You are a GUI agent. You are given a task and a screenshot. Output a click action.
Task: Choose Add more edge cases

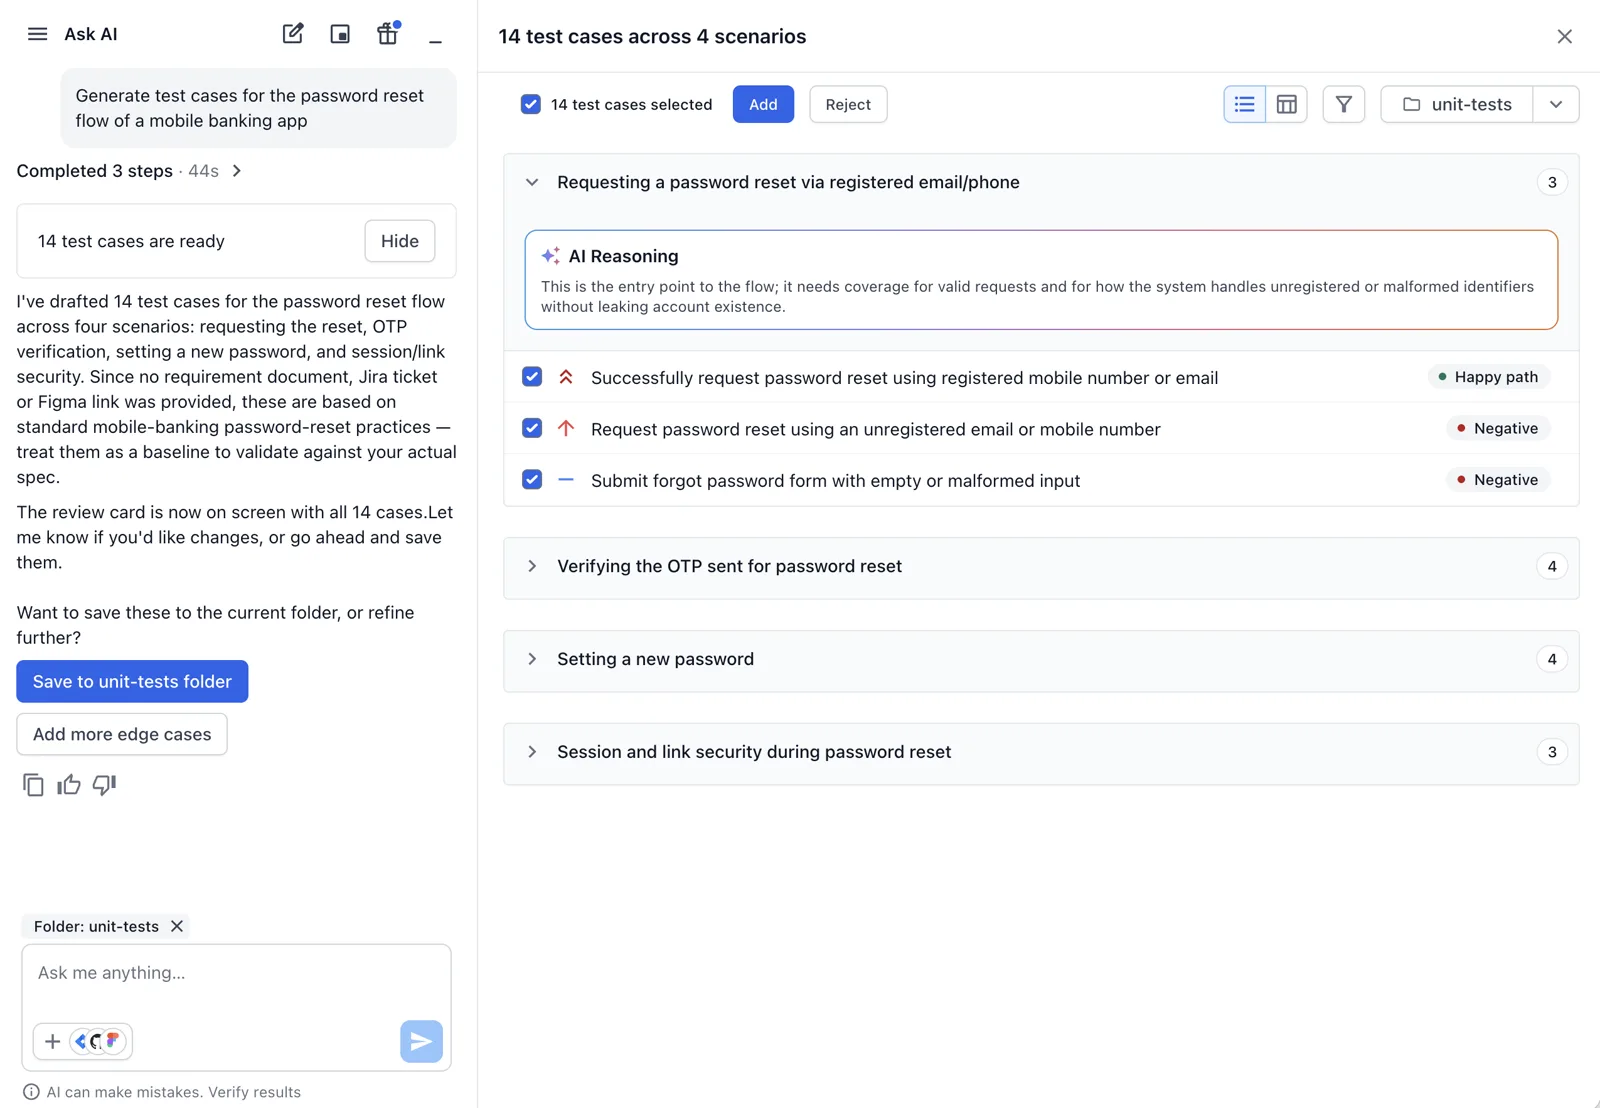[x=122, y=734]
